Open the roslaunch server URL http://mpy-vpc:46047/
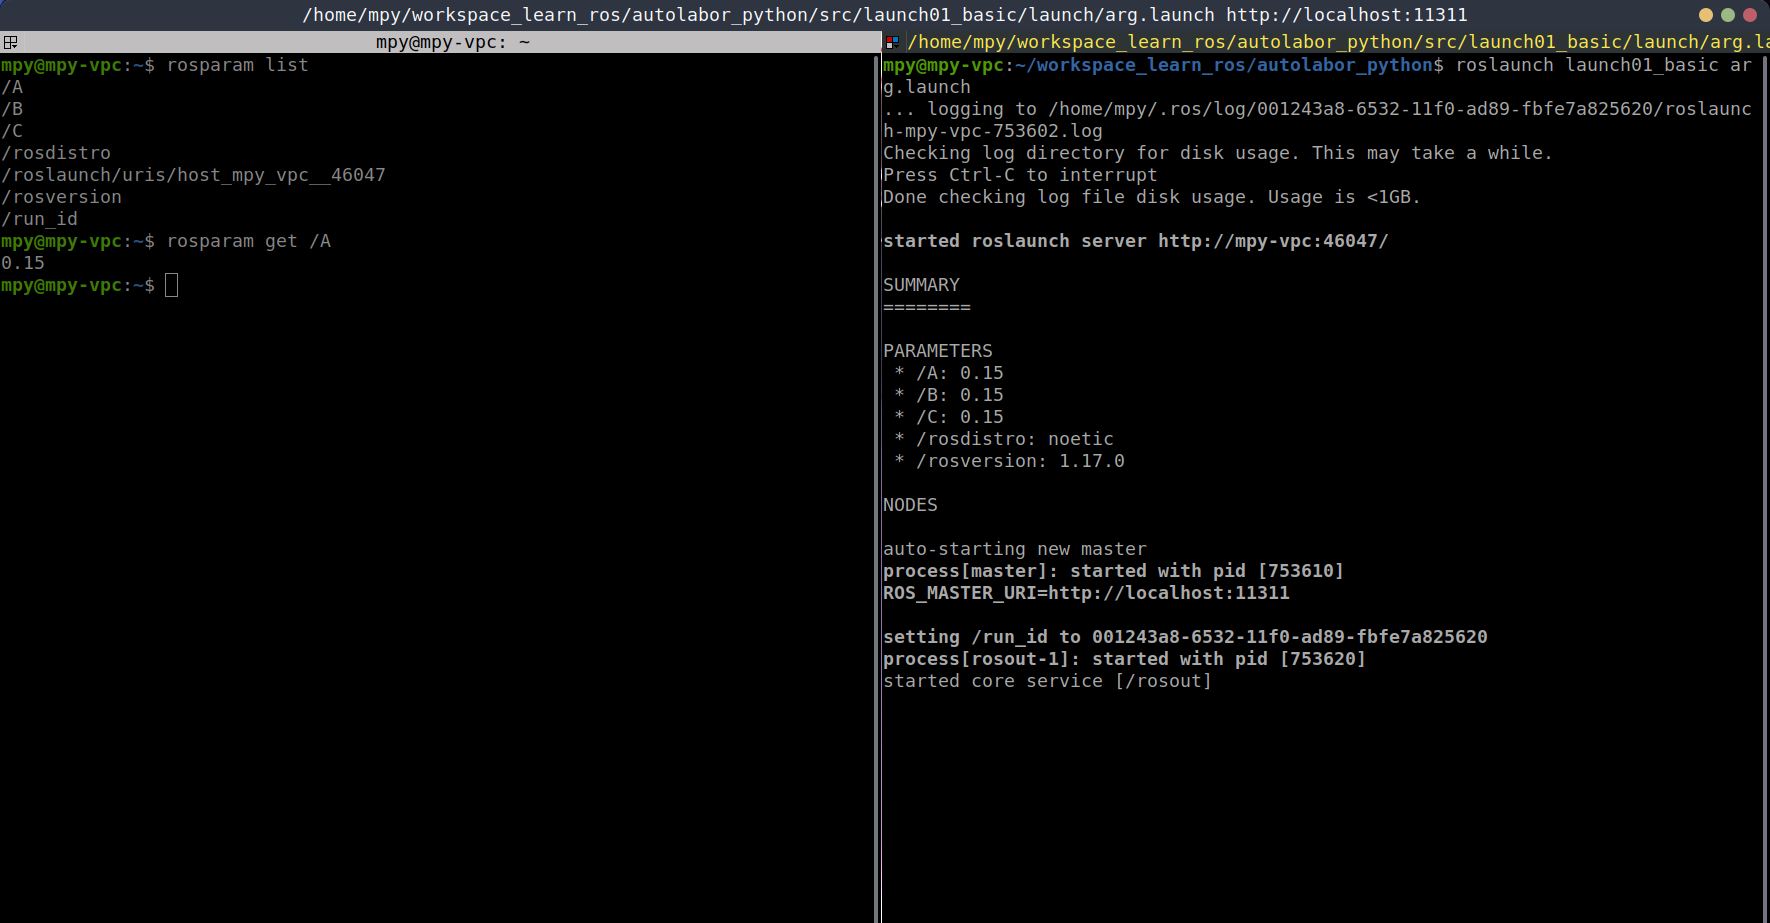This screenshot has height=923, width=1770. click(x=1273, y=241)
